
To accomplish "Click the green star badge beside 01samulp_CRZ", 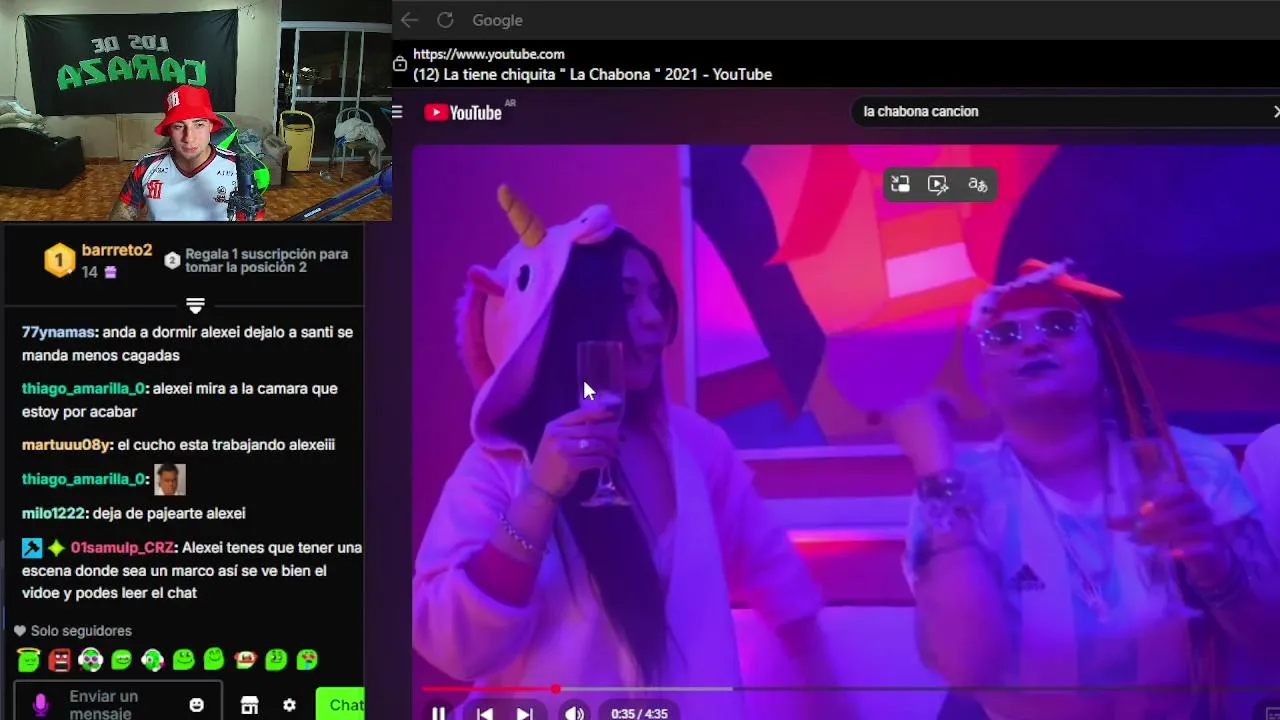I will [x=56, y=548].
